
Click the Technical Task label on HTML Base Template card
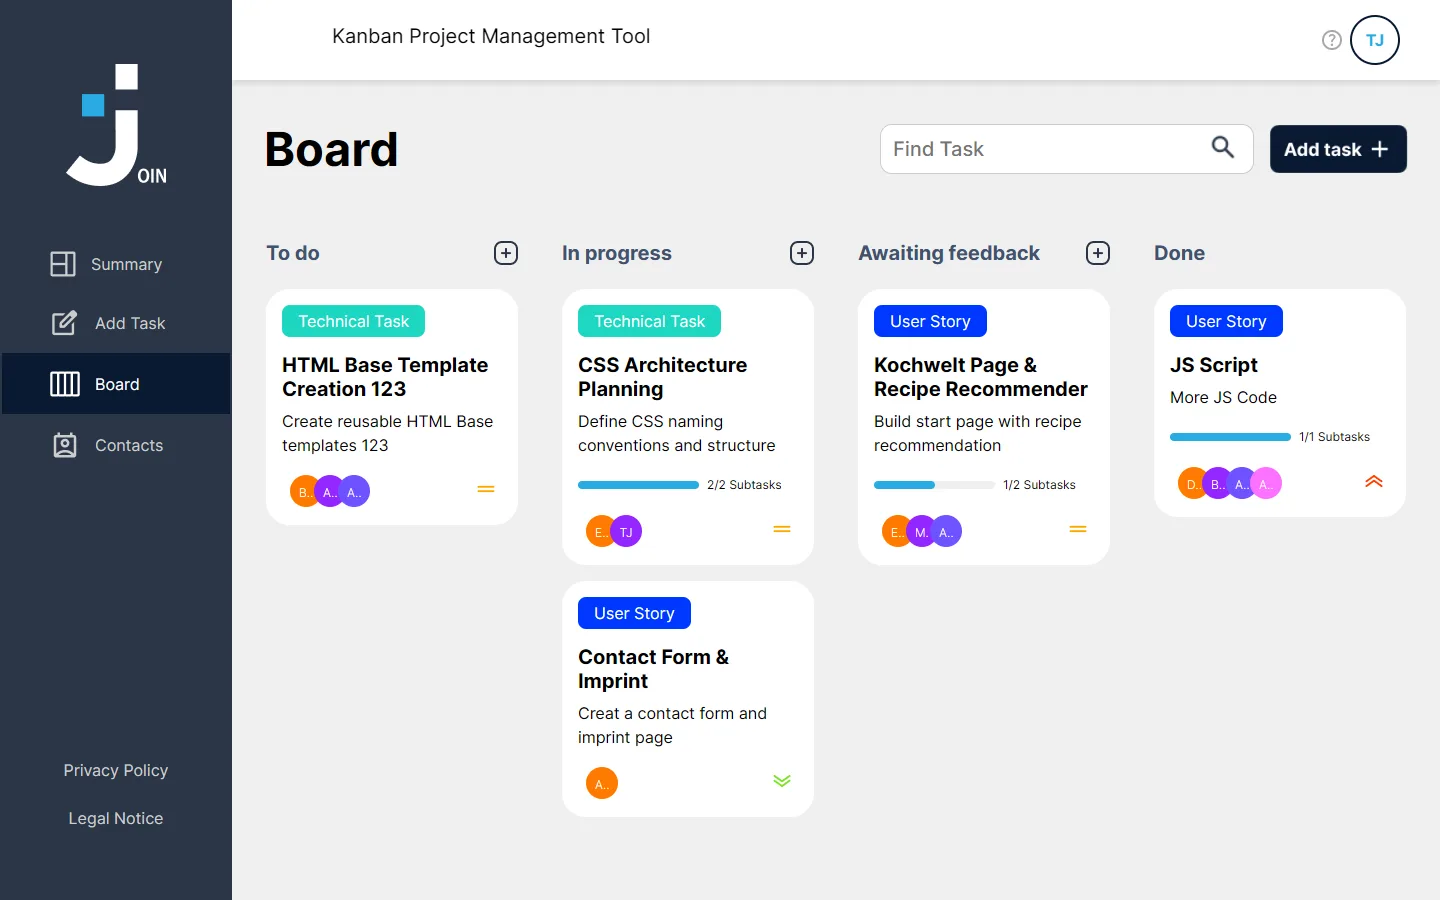pyautogui.click(x=354, y=321)
